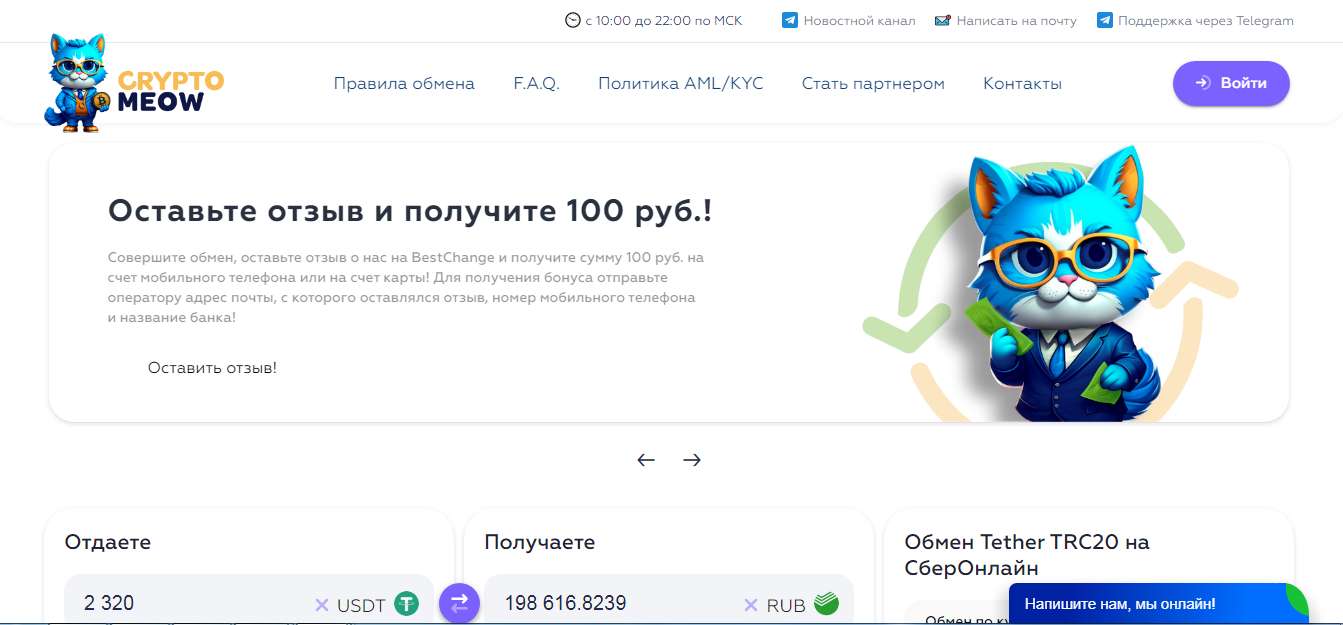Clear the USDT amount with the X icon
The width and height of the screenshot is (1343, 625).
tap(322, 605)
